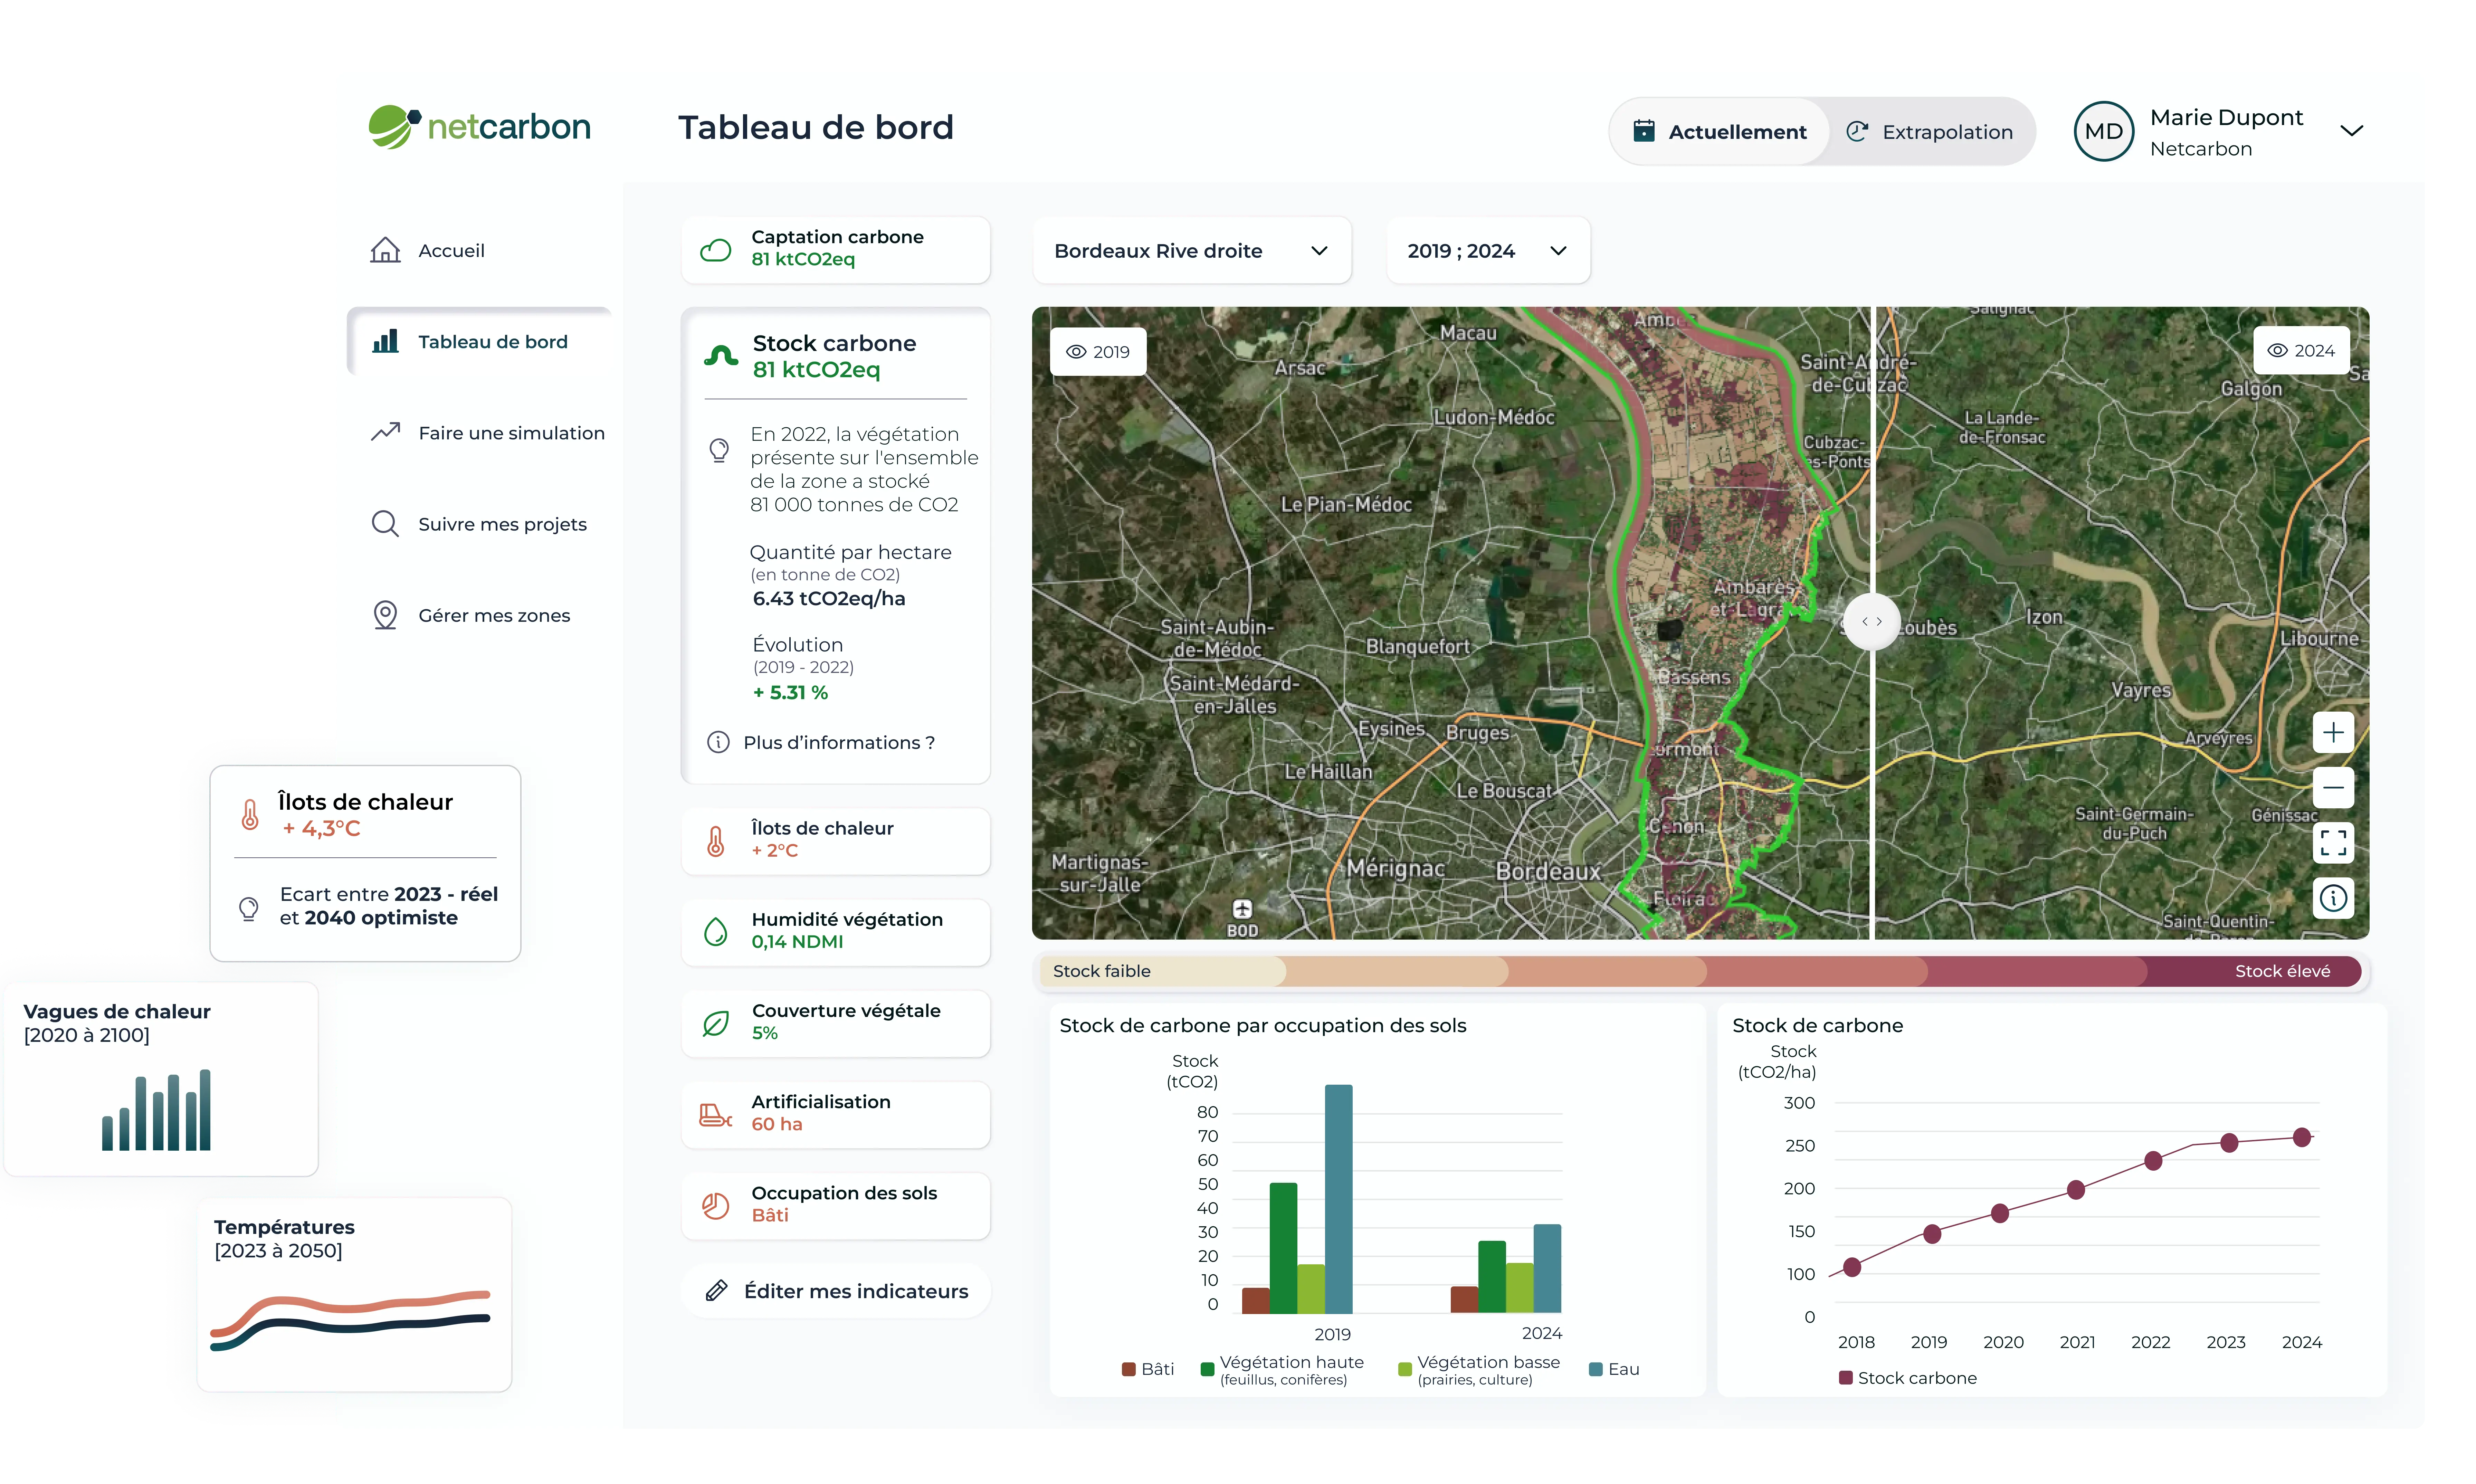Click the info icon beside Plus d'informations

pyautogui.click(x=718, y=742)
